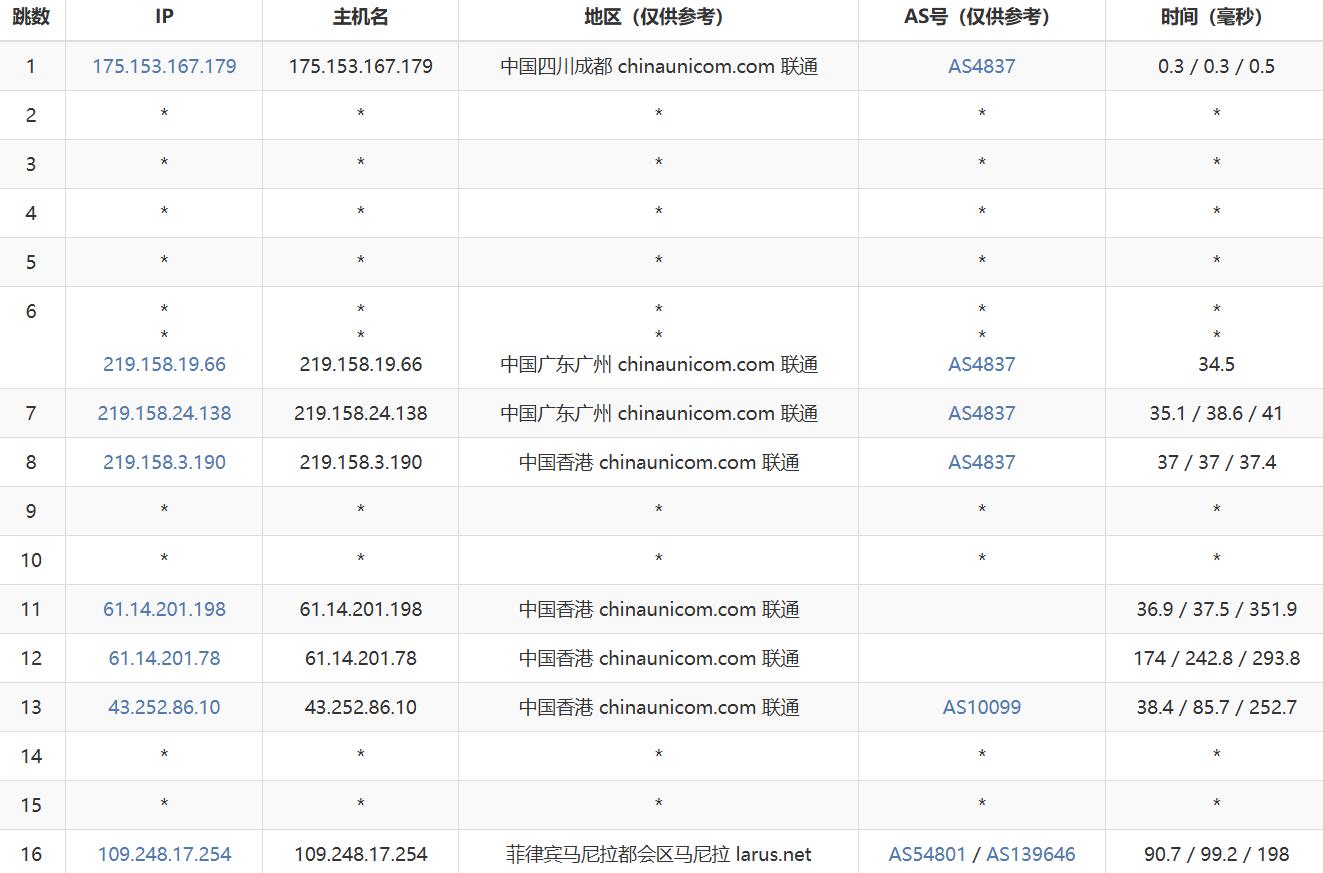Image resolution: width=1323 pixels, height=873 pixels.
Task: Select hostname cell 43.252.86.10
Action: [x=360, y=707]
